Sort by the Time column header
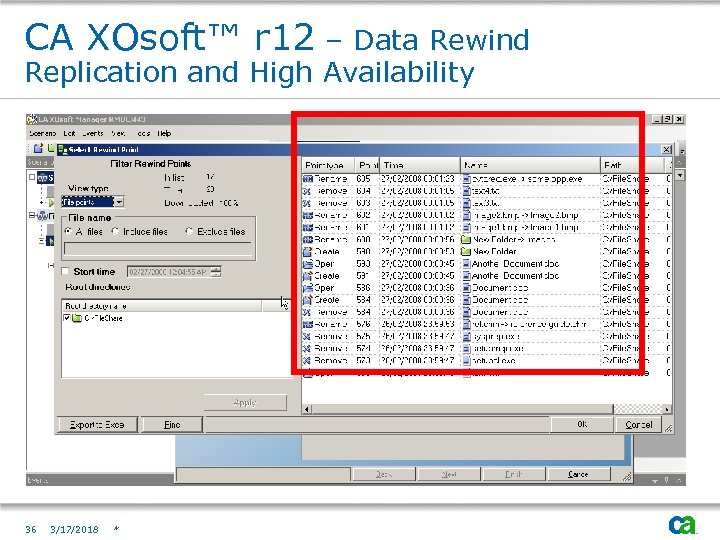This screenshot has height=540, width=720. [420, 164]
